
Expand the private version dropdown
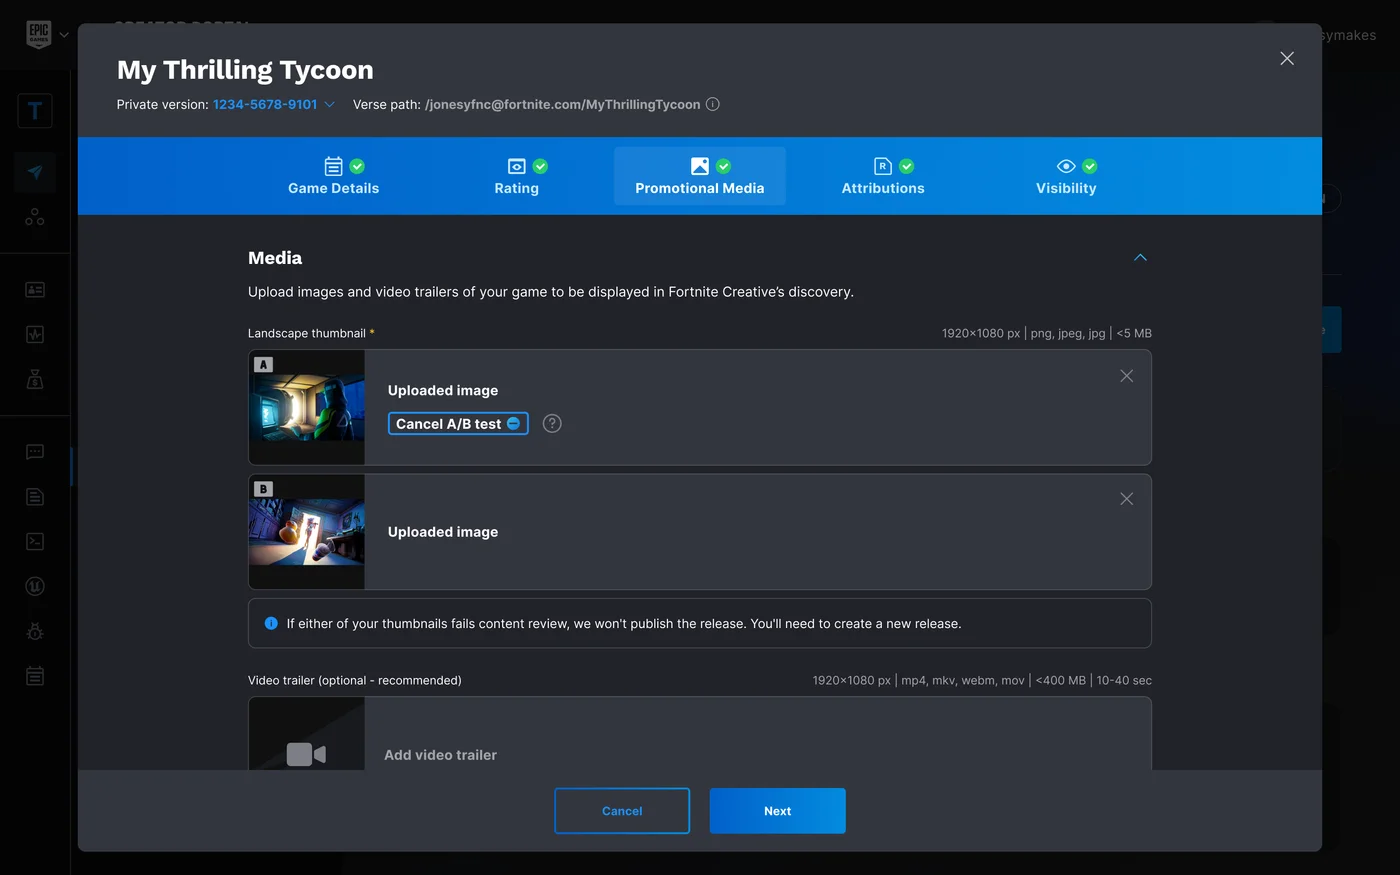(x=330, y=104)
